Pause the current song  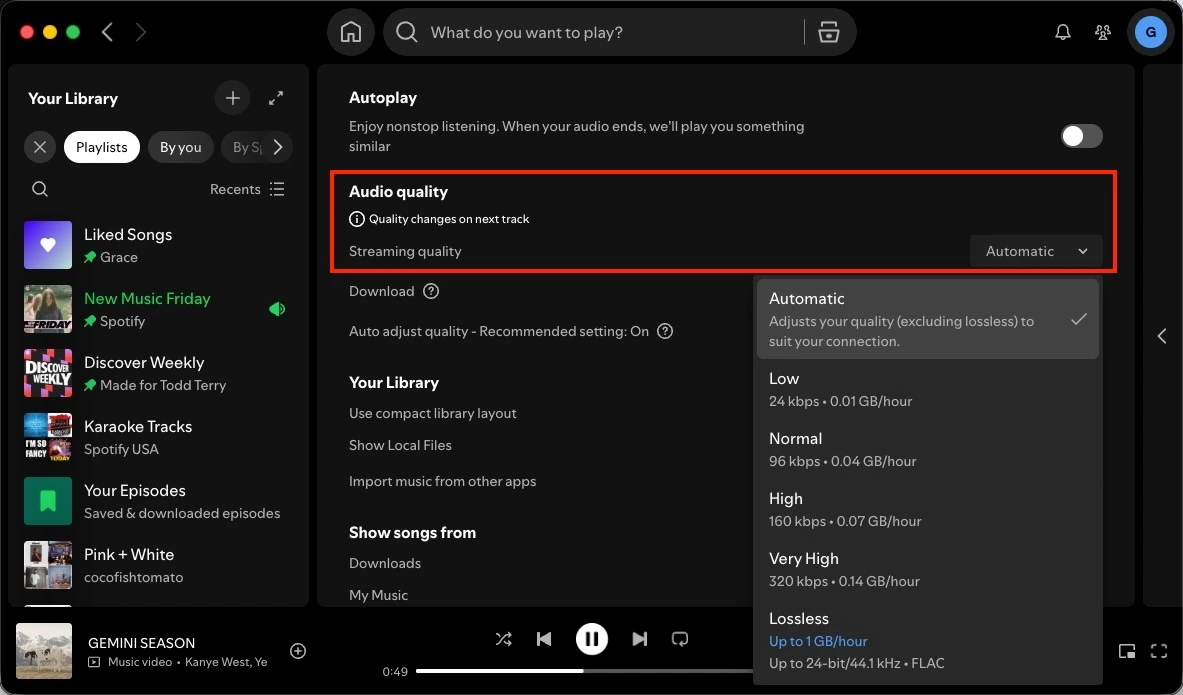tap(592, 639)
